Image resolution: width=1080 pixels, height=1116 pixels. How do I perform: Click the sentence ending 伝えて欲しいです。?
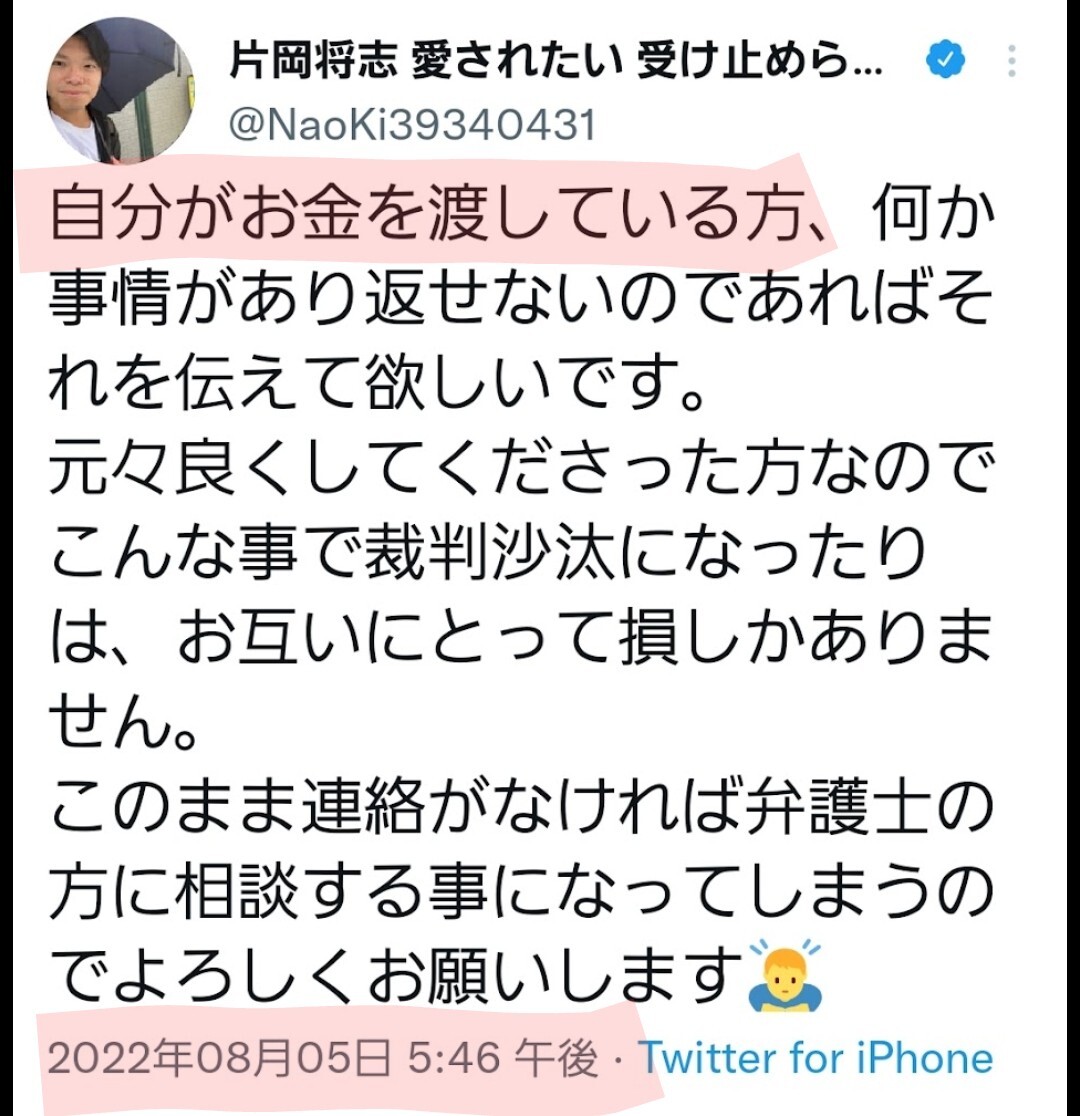378,382
